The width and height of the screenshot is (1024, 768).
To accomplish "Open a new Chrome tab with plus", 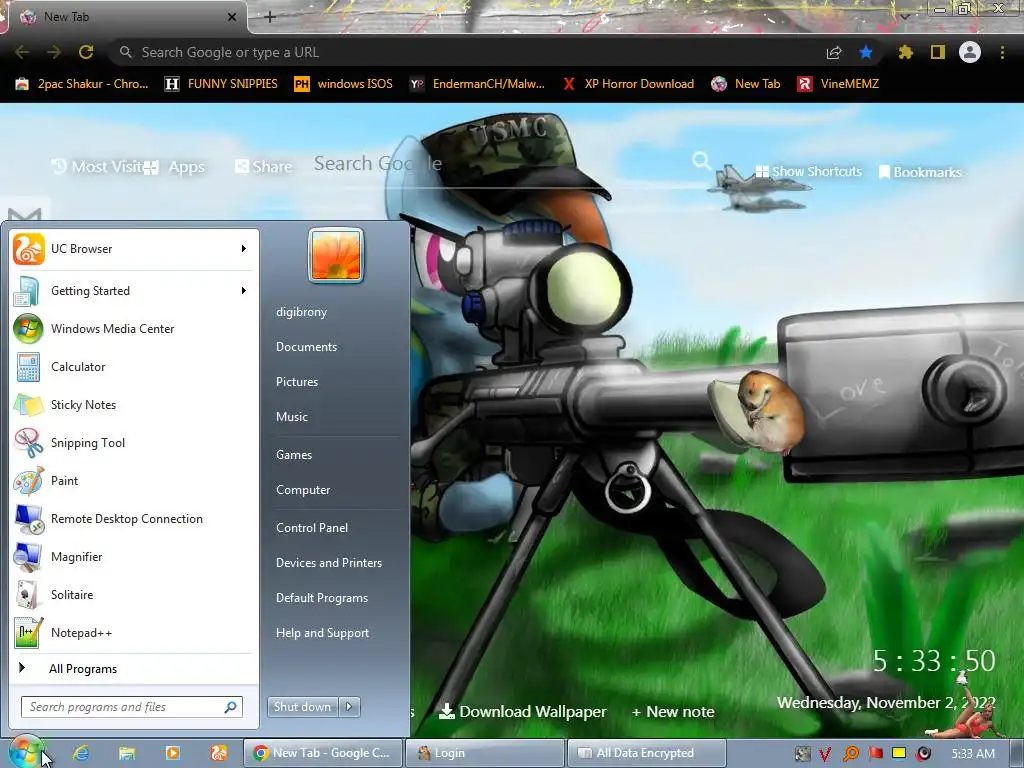I will [270, 17].
